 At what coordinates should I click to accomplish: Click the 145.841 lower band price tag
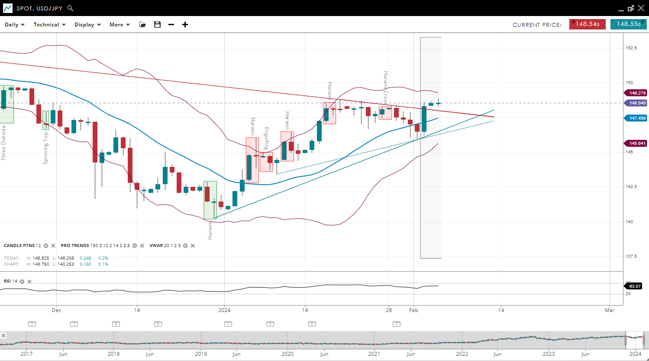[x=635, y=144]
